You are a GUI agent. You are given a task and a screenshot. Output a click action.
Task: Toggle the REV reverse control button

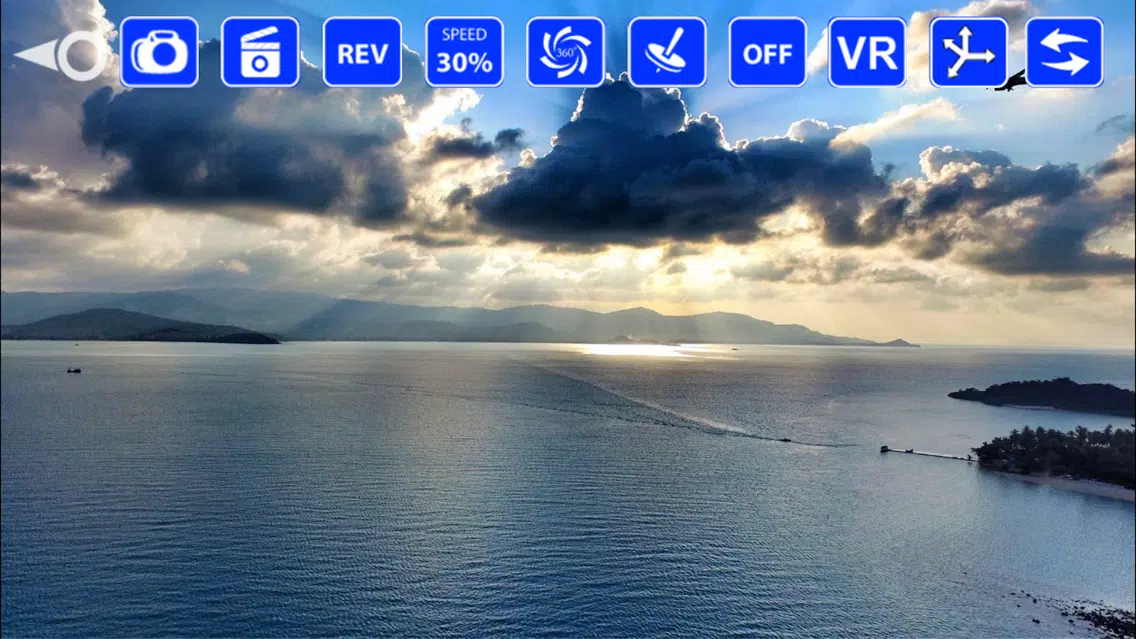(362, 52)
